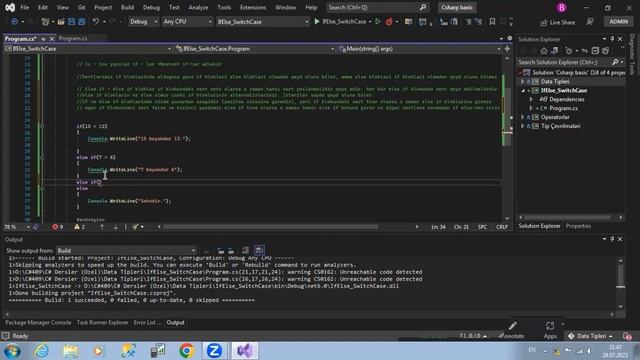Click the ADMIN button

[618, 22]
